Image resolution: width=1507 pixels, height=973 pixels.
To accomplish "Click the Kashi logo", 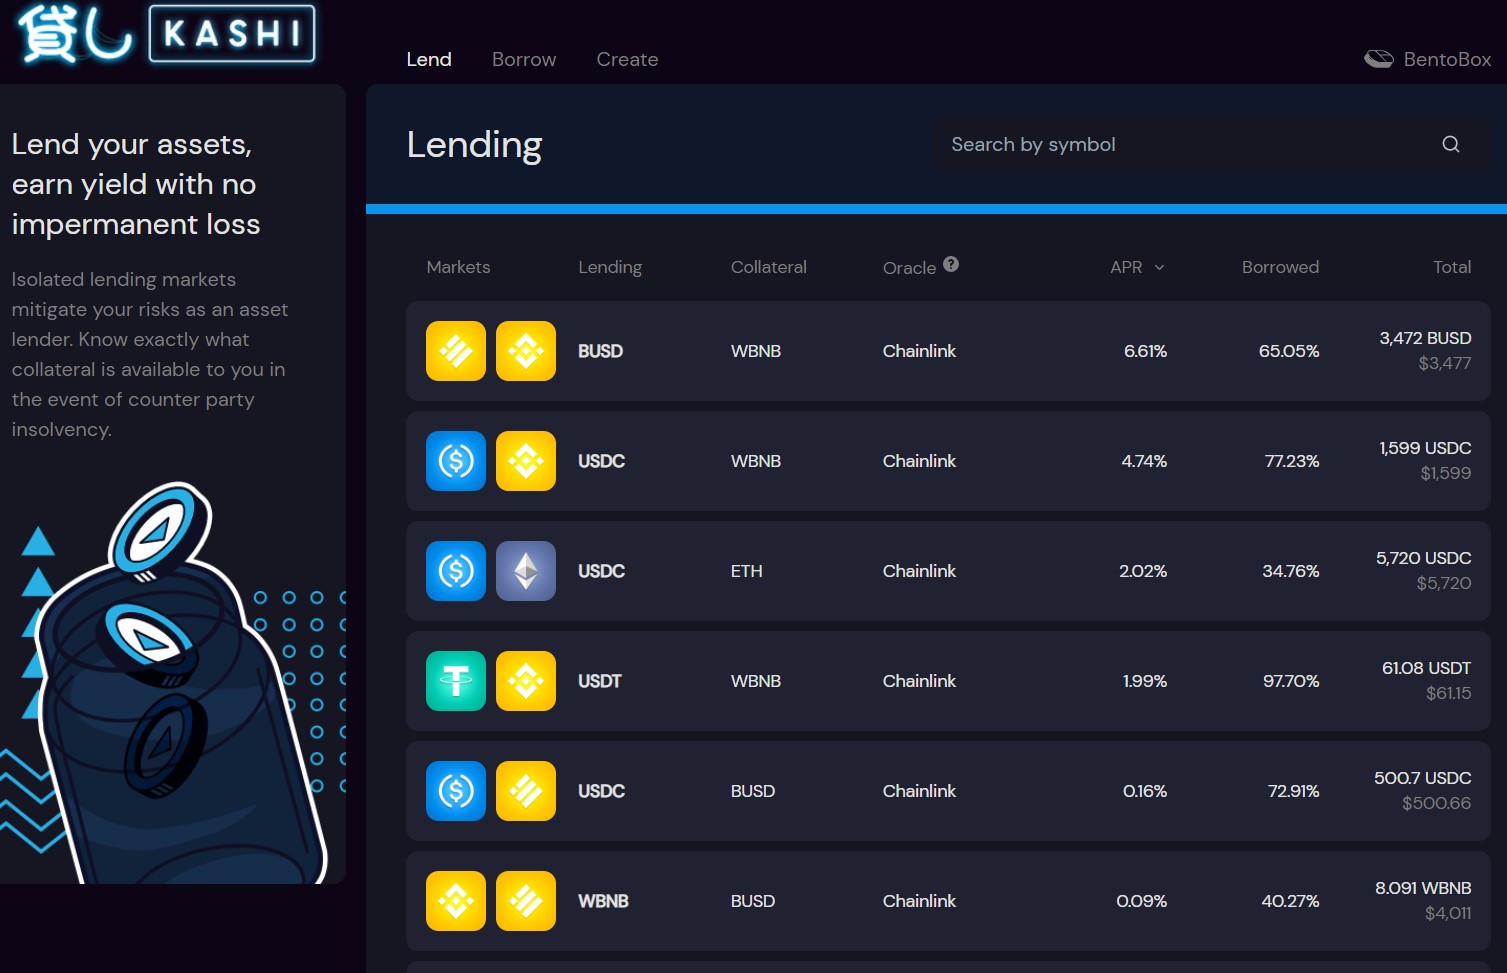I will click(167, 33).
